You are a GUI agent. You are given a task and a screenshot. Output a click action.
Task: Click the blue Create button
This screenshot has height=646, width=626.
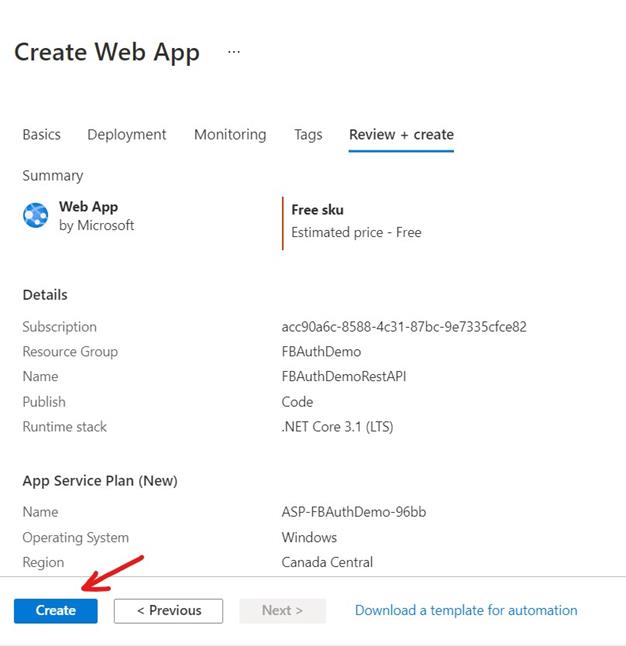[56, 611]
